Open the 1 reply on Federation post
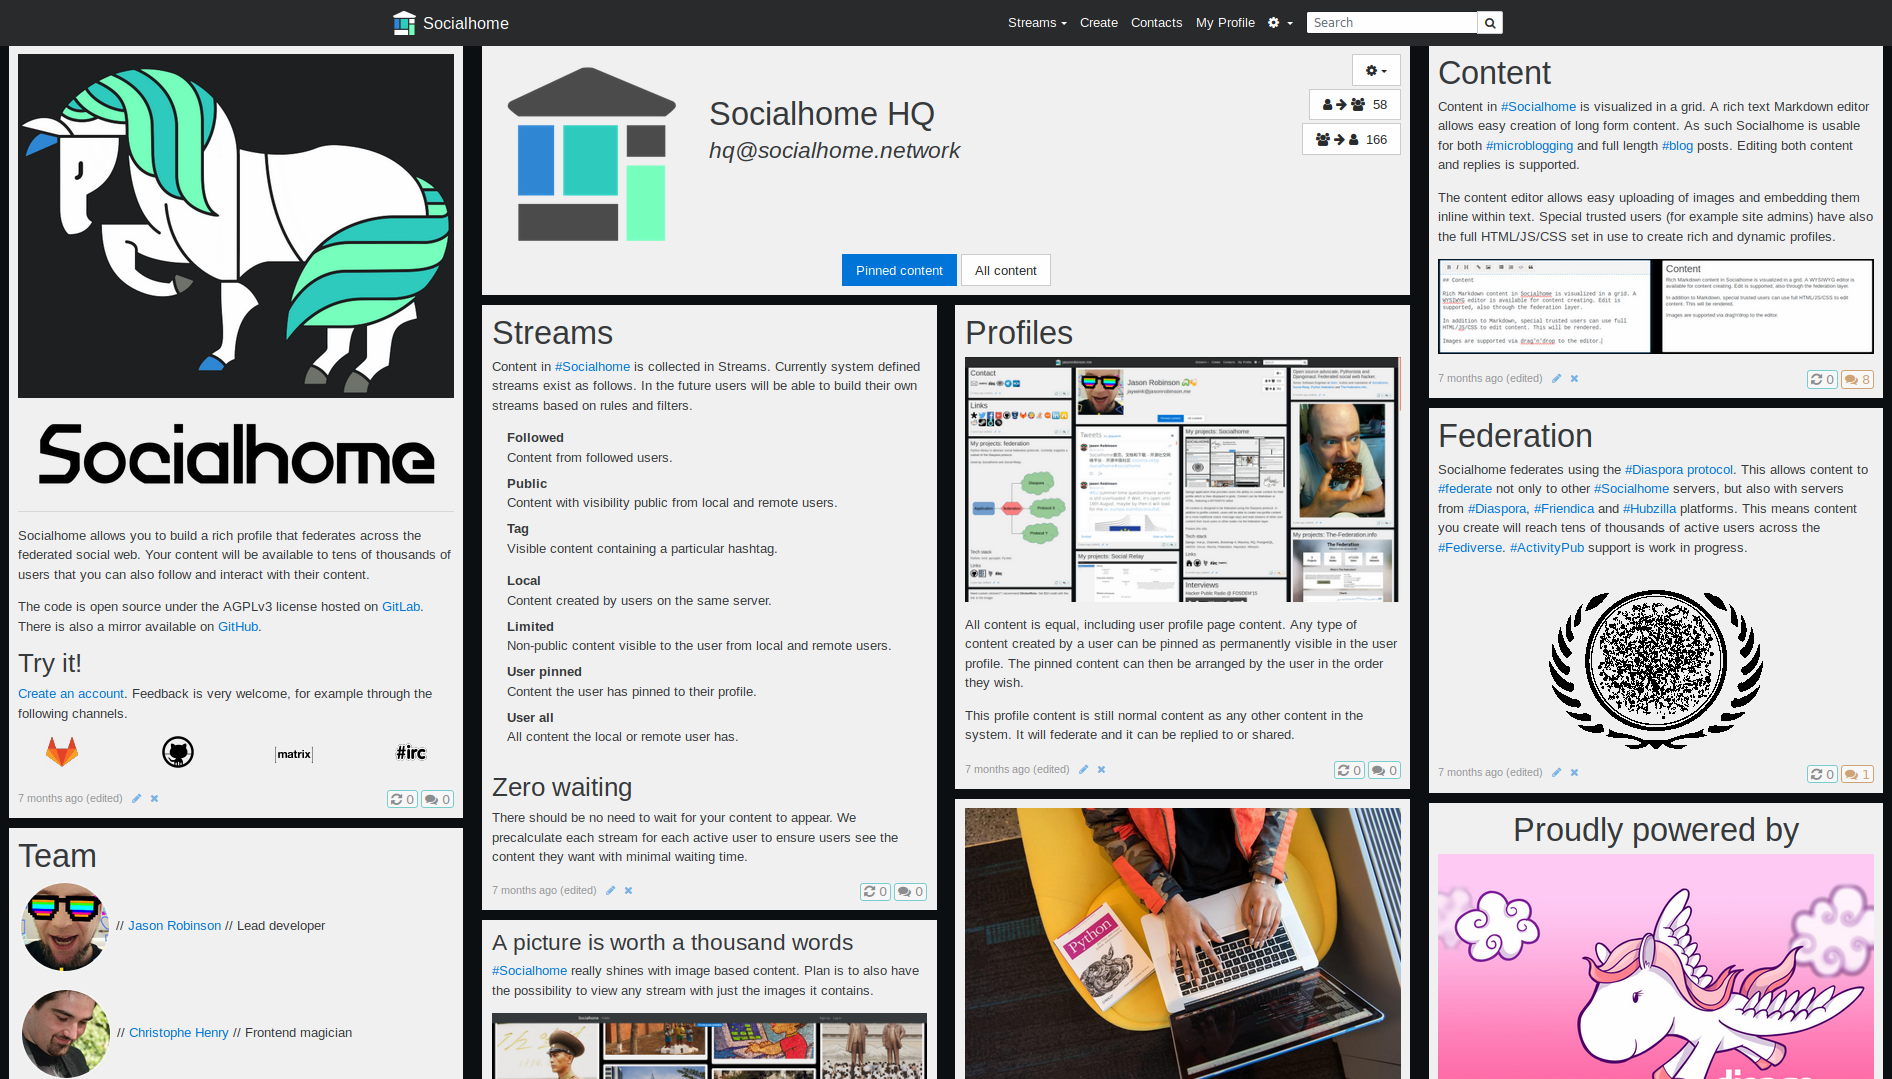Image resolution: width=1892 pixels, height=1079 pixels. tap(1857, 774)
